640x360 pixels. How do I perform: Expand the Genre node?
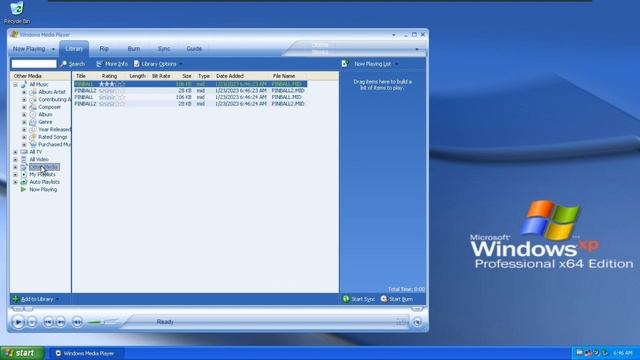click(24, 122)
